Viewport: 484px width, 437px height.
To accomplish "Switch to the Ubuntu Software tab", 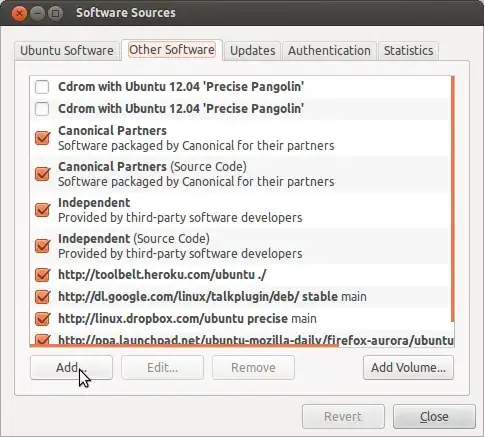I will (67, 51).
